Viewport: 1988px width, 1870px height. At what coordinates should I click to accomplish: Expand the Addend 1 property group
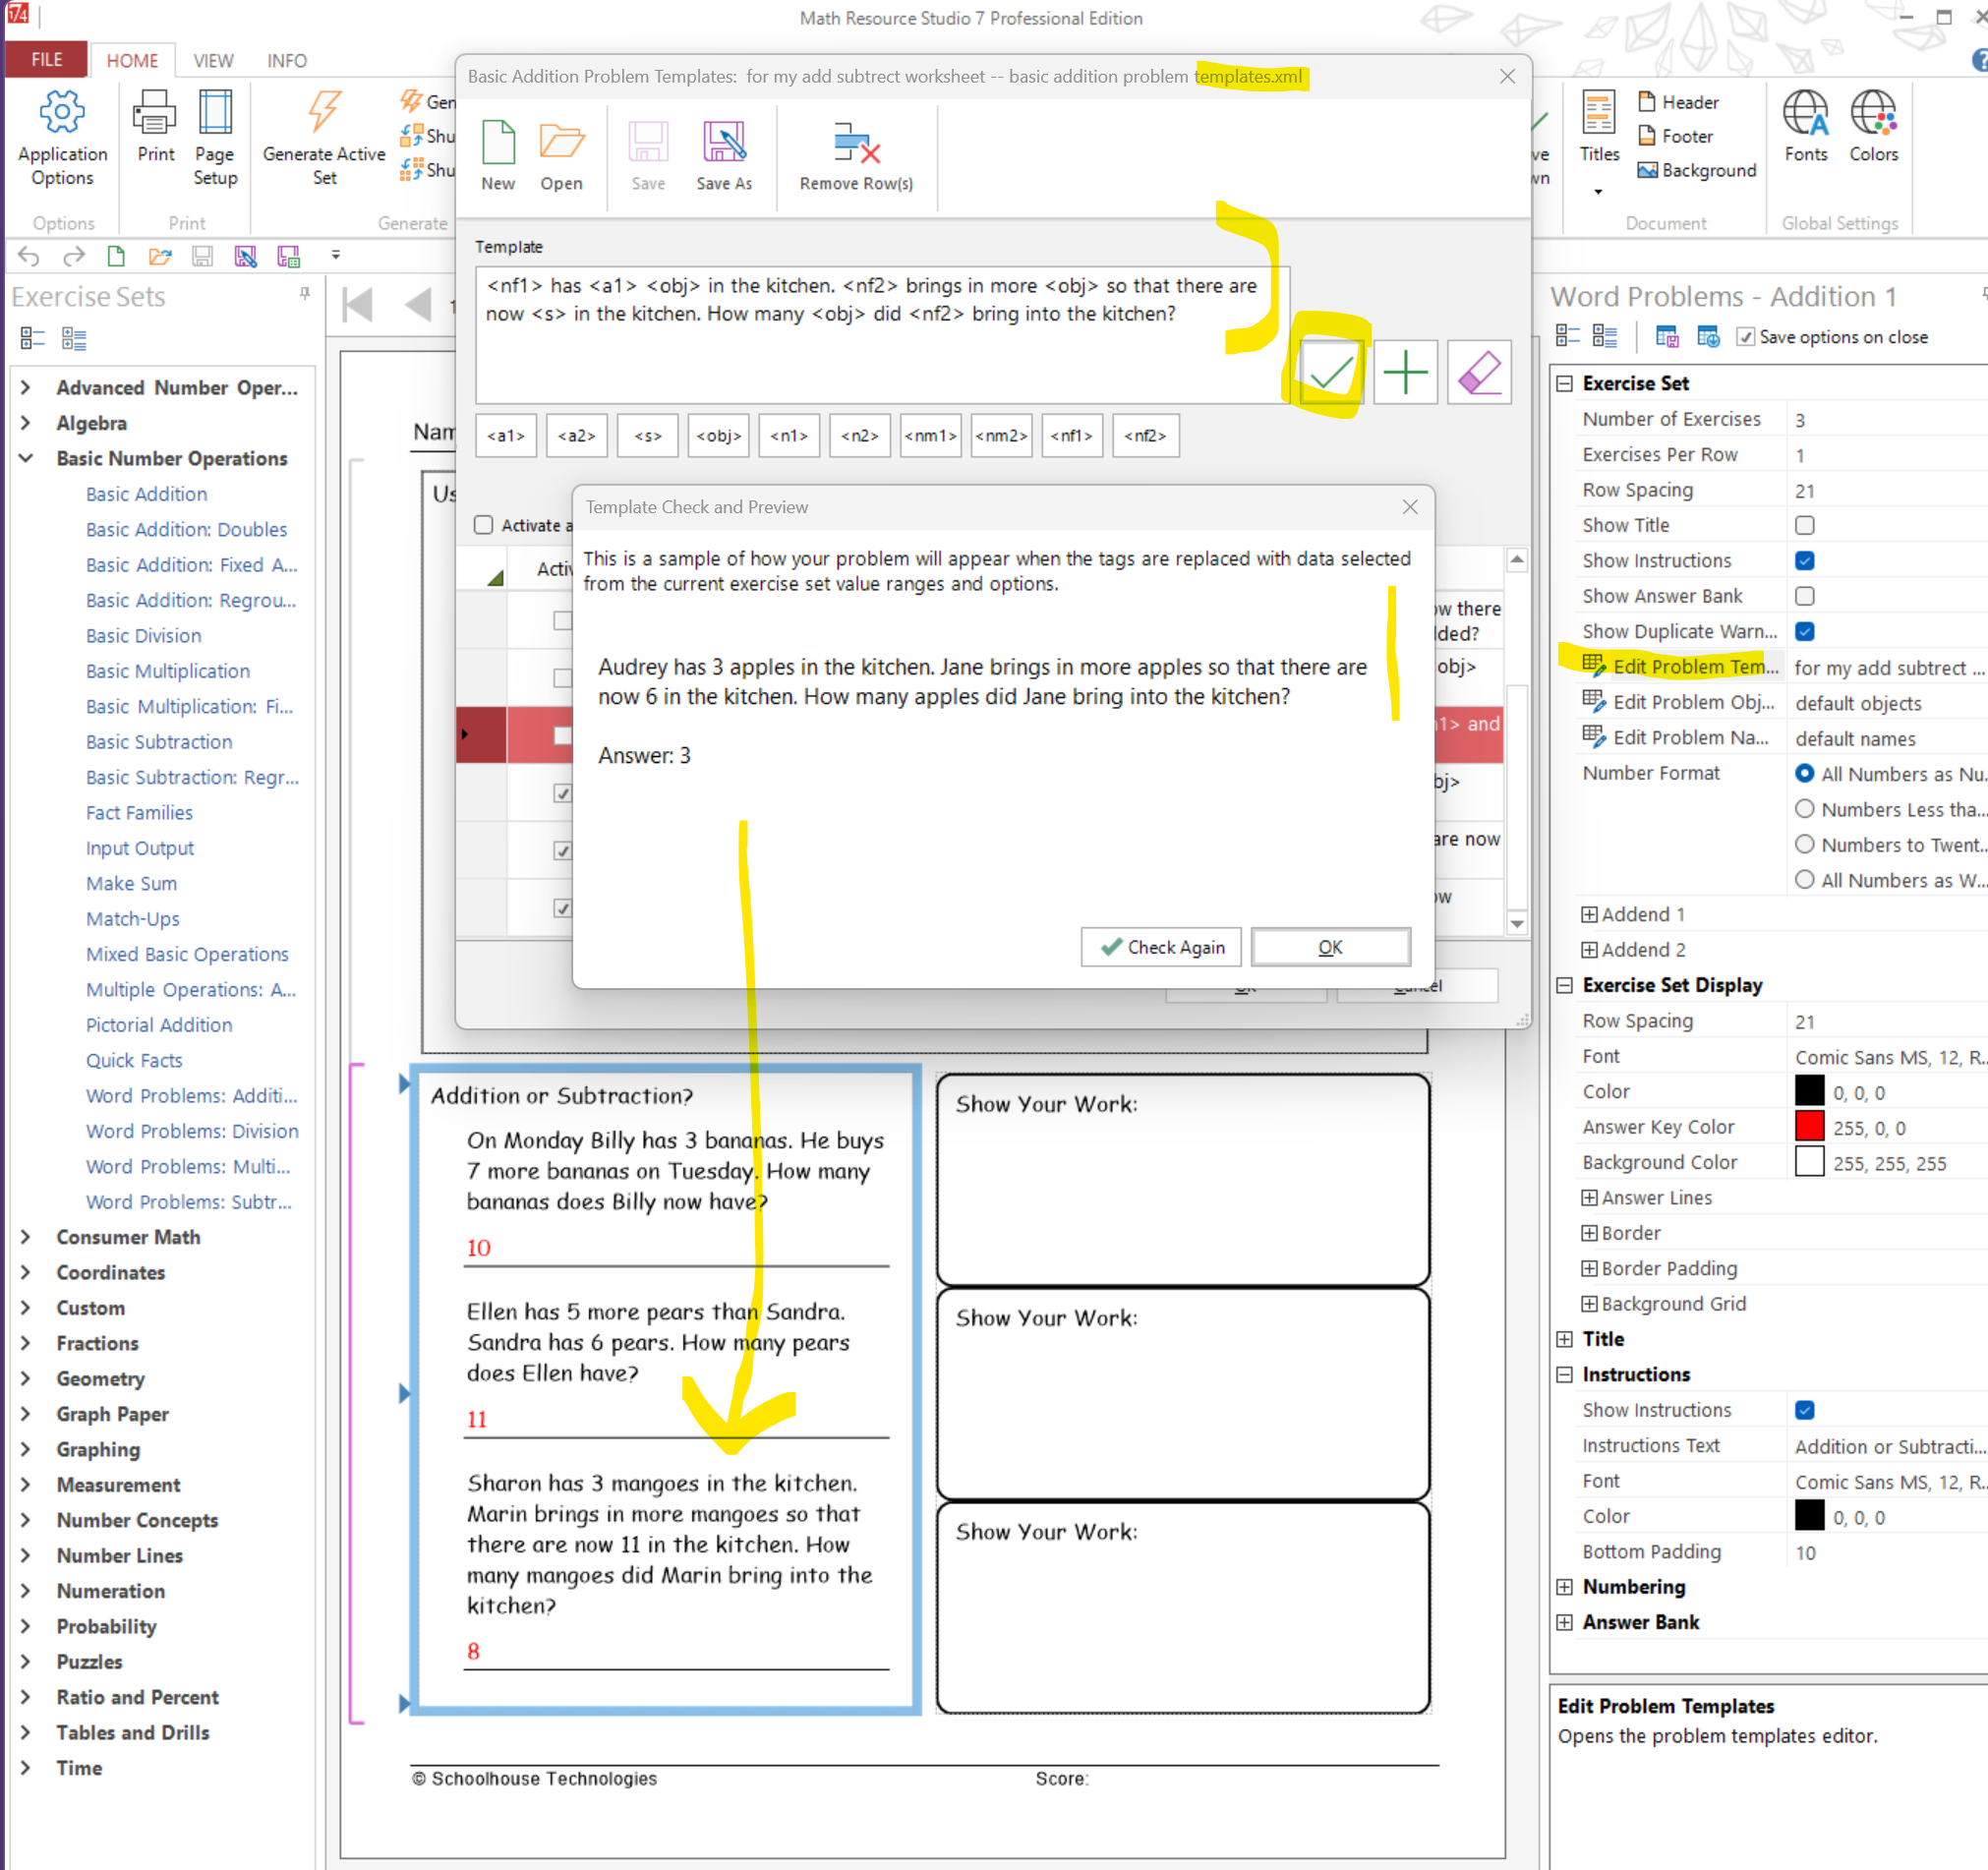coord(1589,914)
